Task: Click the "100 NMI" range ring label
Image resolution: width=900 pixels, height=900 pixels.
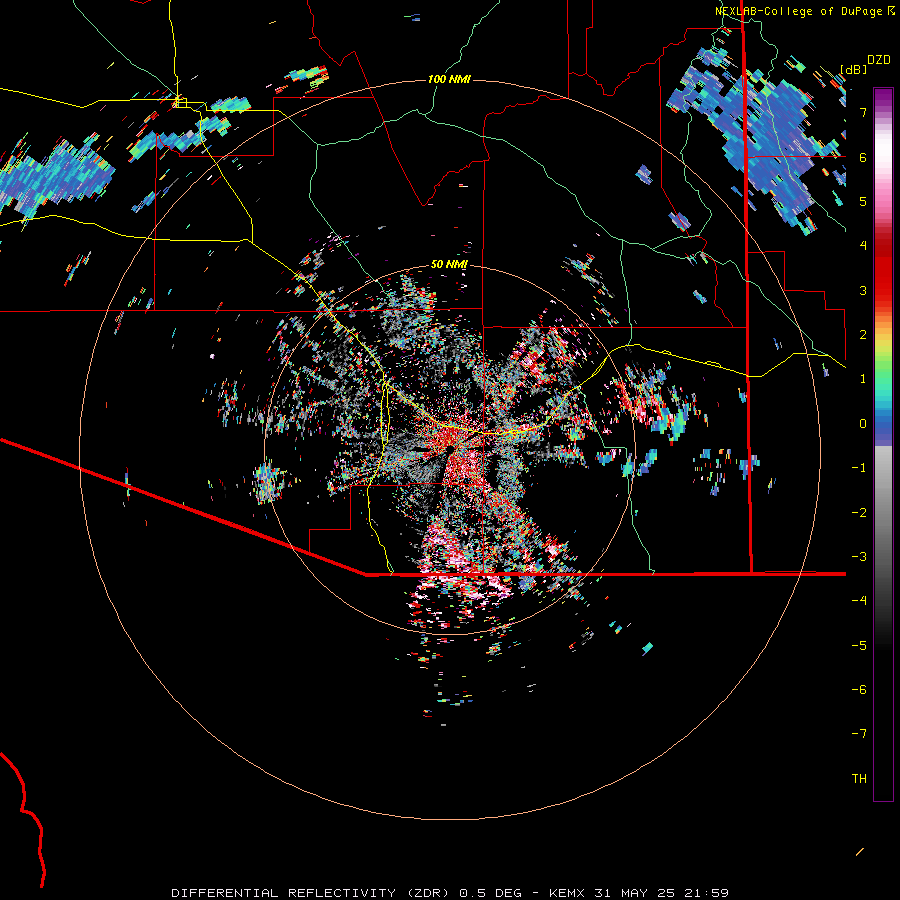Action: click(449, 79)
